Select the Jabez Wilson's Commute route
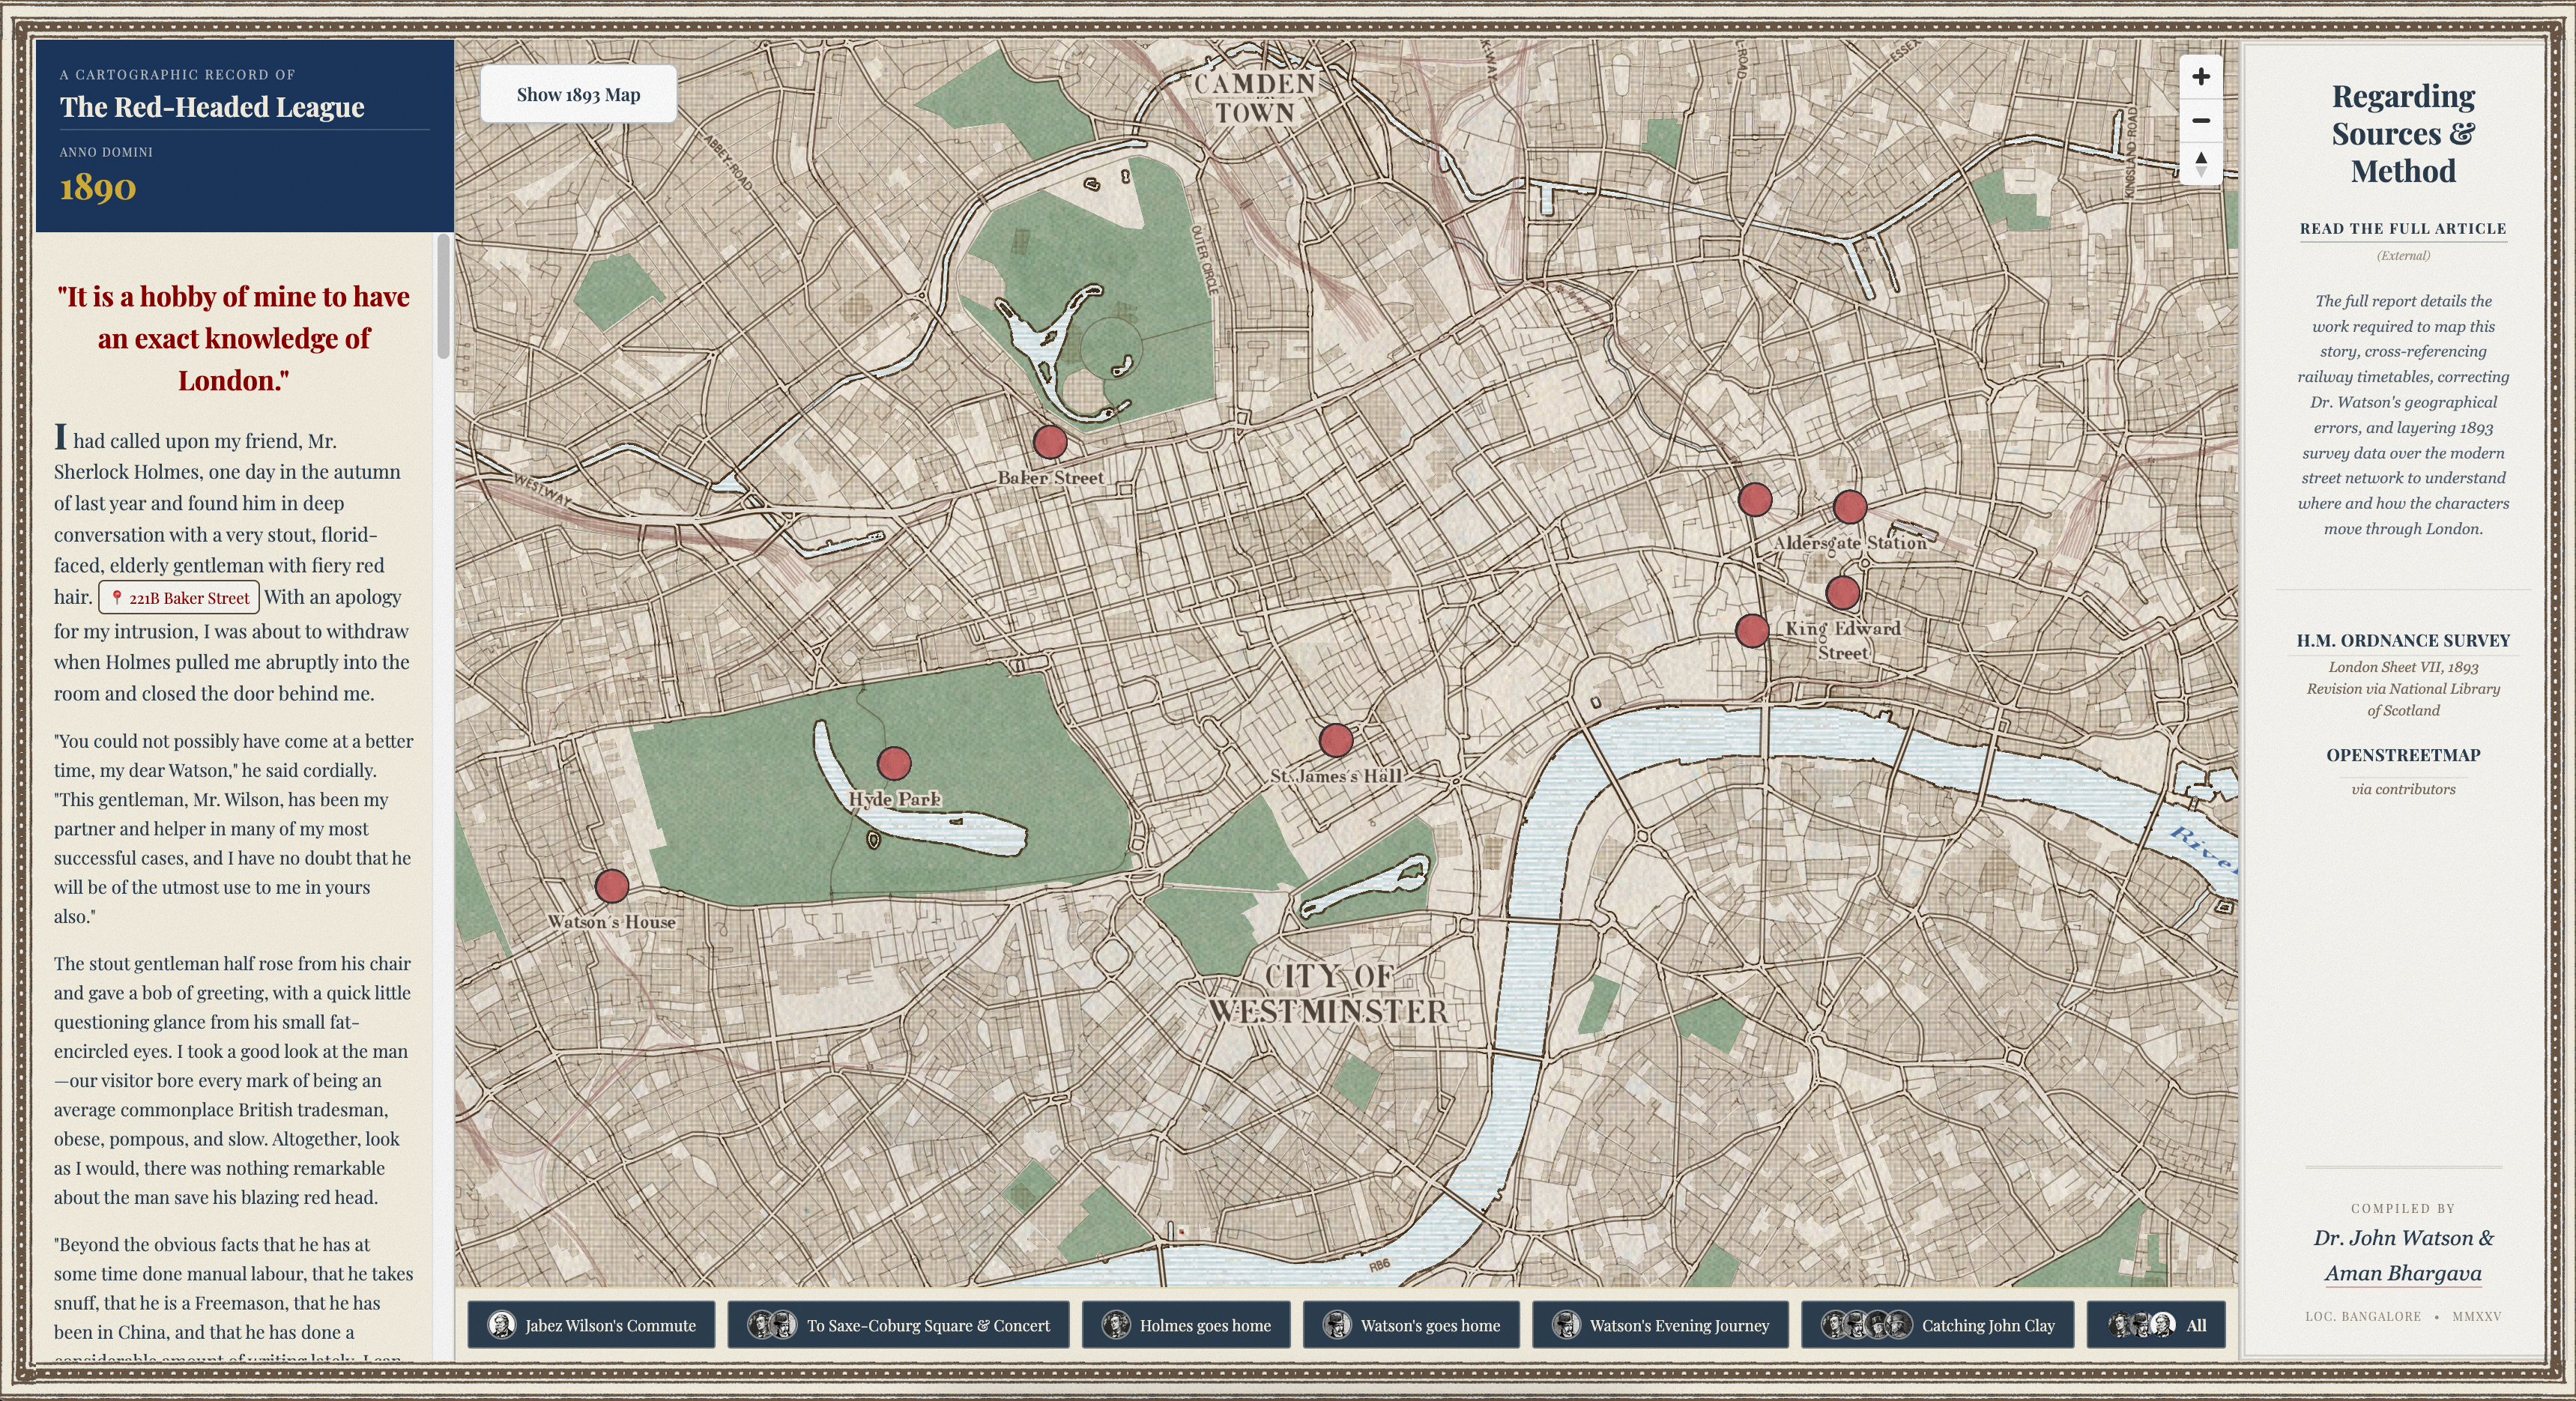Image resolution: width=2576 pixels, height=1401 pixels. tap(591, 1325)
